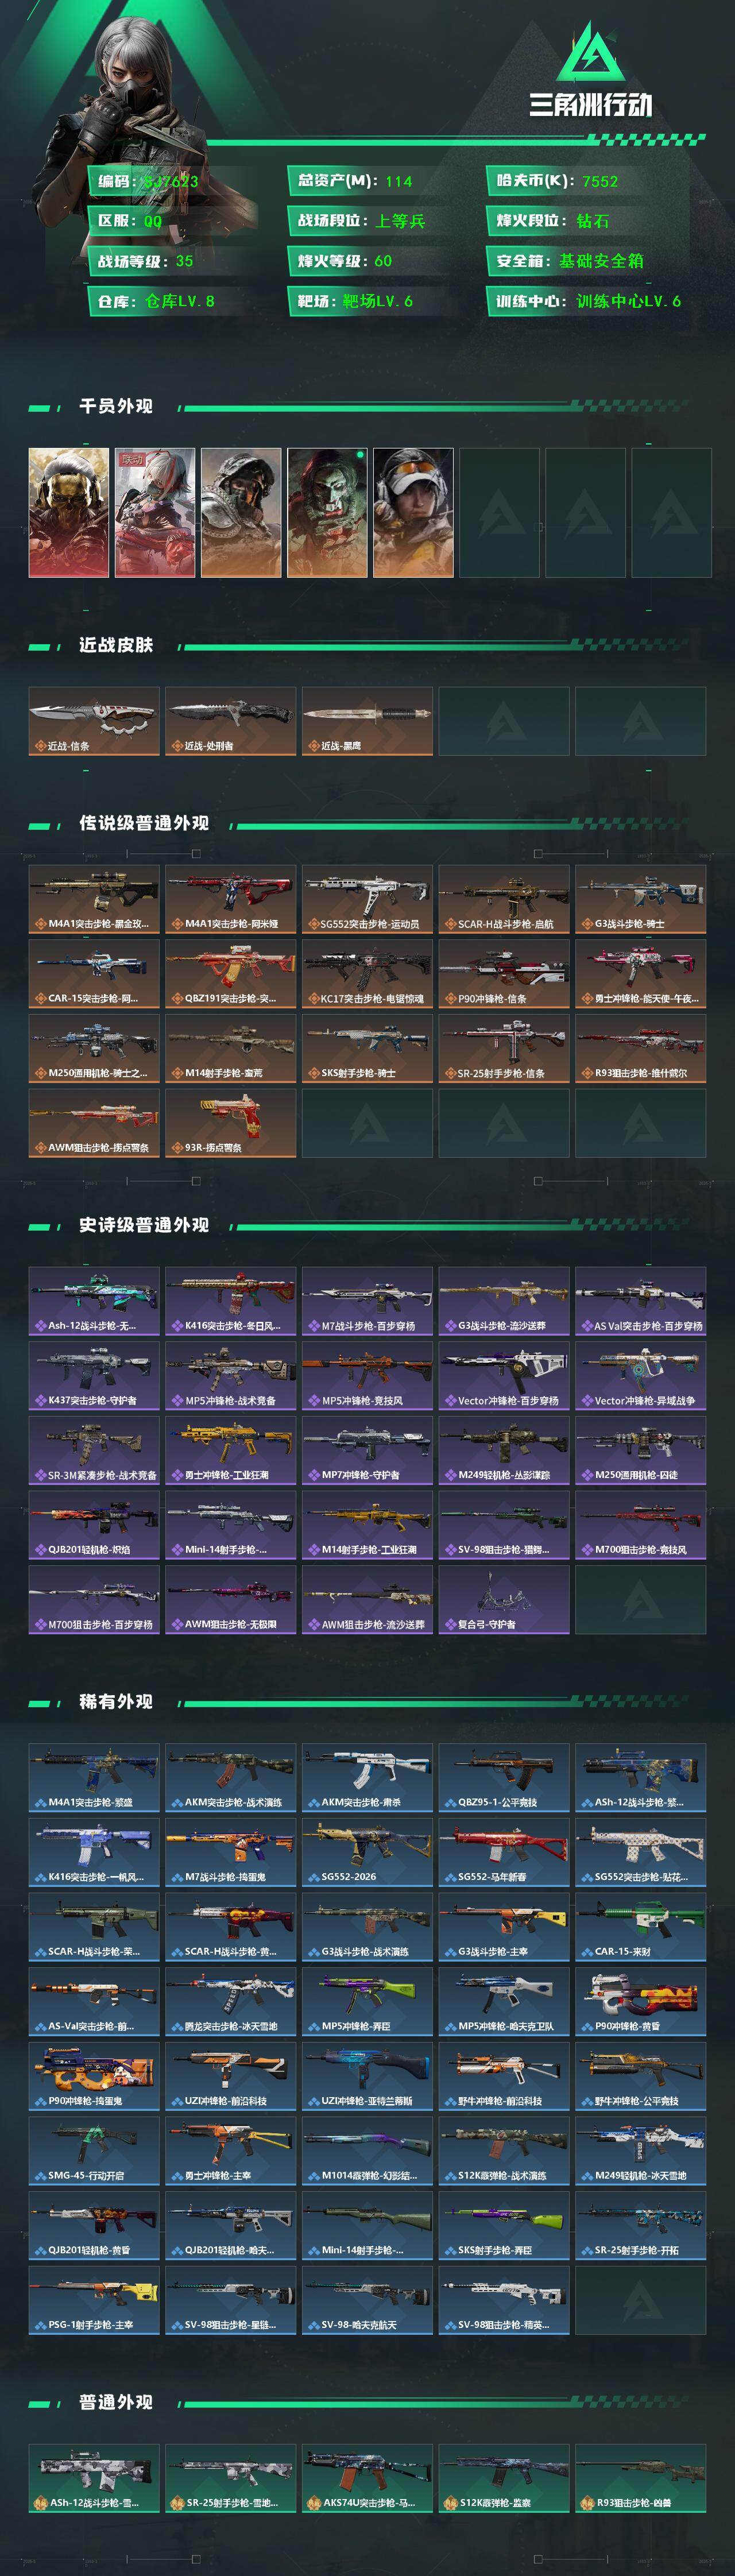The image size is (735, 2576).
Task: Open the 近战-处刑者 melee skin
Action: pos(231,720)
